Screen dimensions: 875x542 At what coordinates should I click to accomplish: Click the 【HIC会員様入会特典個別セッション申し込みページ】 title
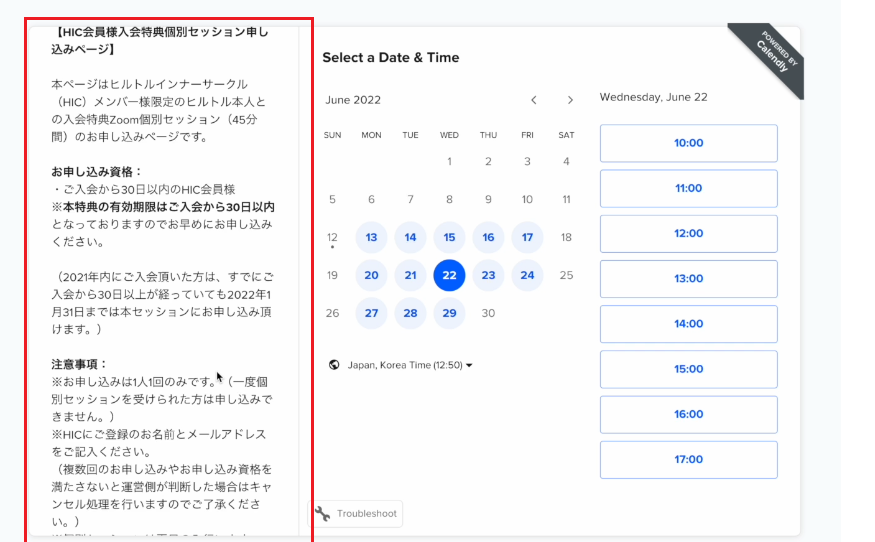pyautogui.click(x=160, y=40)
